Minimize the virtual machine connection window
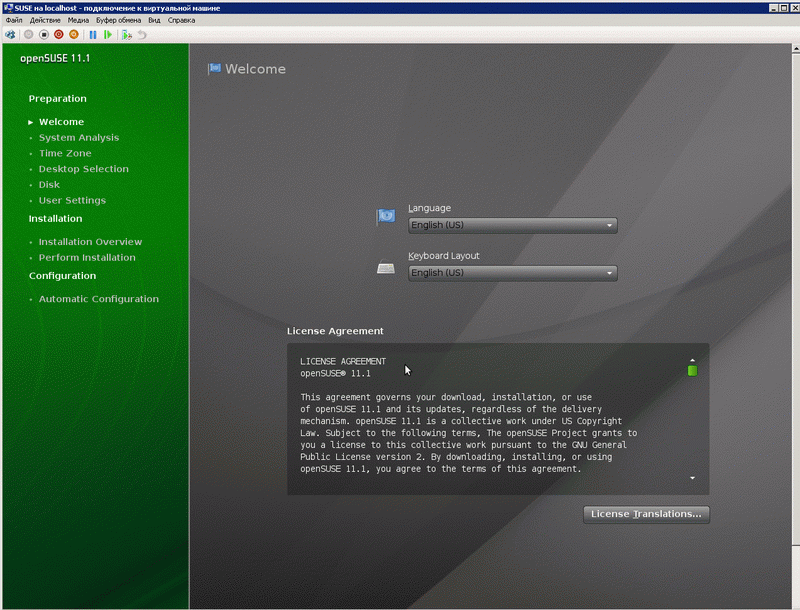Viewport: 800px width, 610px height. click(x=773, y=8)
